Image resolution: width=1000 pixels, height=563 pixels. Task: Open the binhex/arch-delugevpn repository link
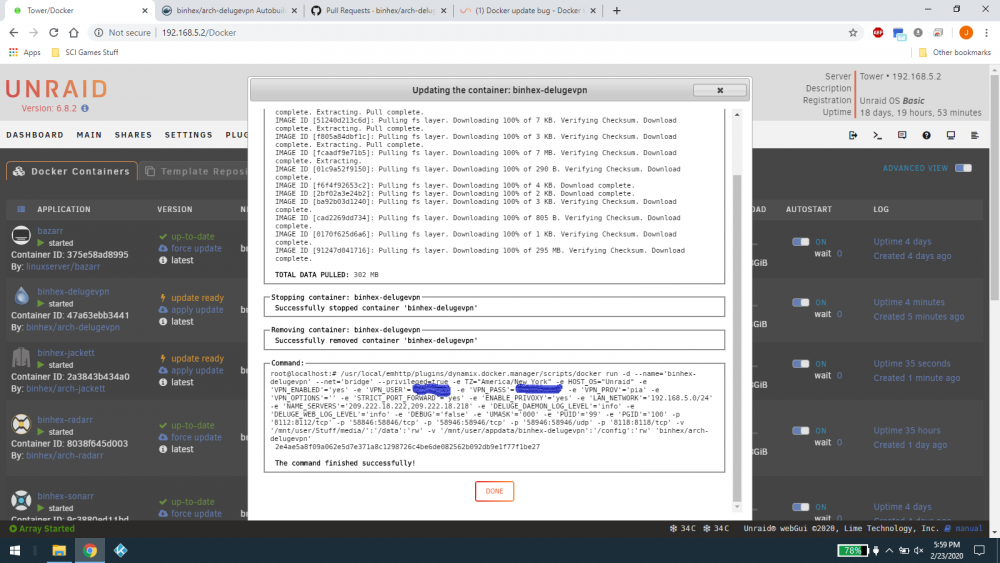73,327
